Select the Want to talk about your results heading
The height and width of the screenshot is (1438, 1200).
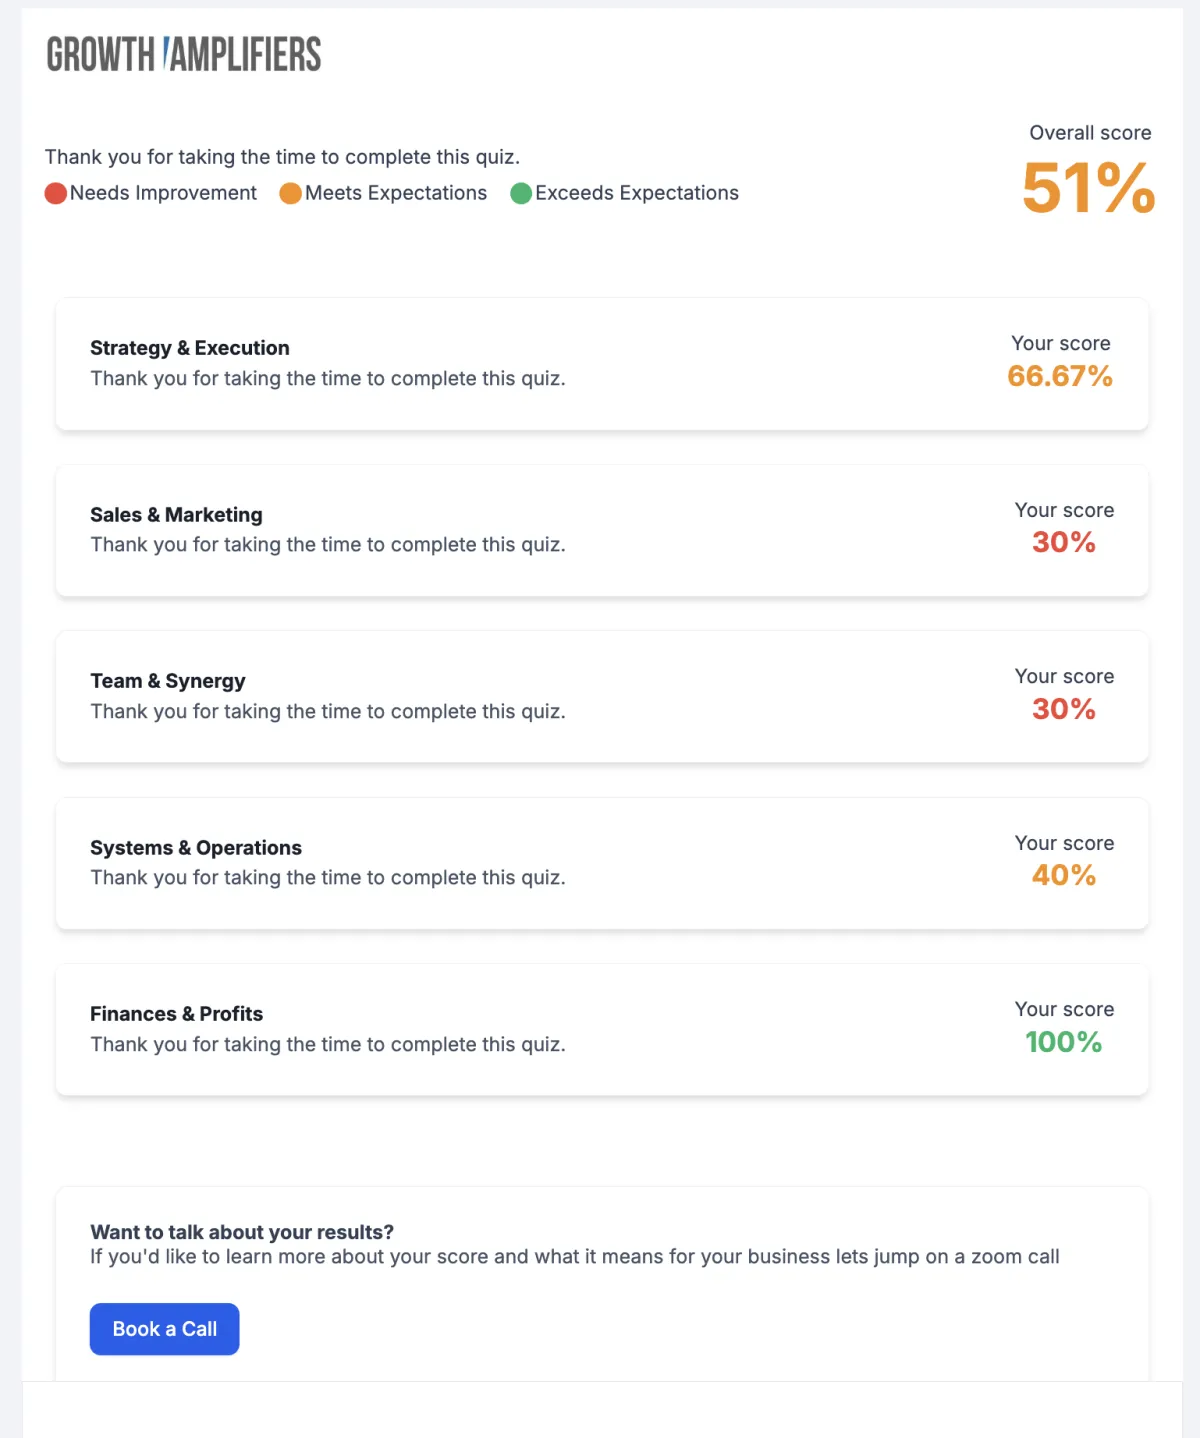(242, 1232)
